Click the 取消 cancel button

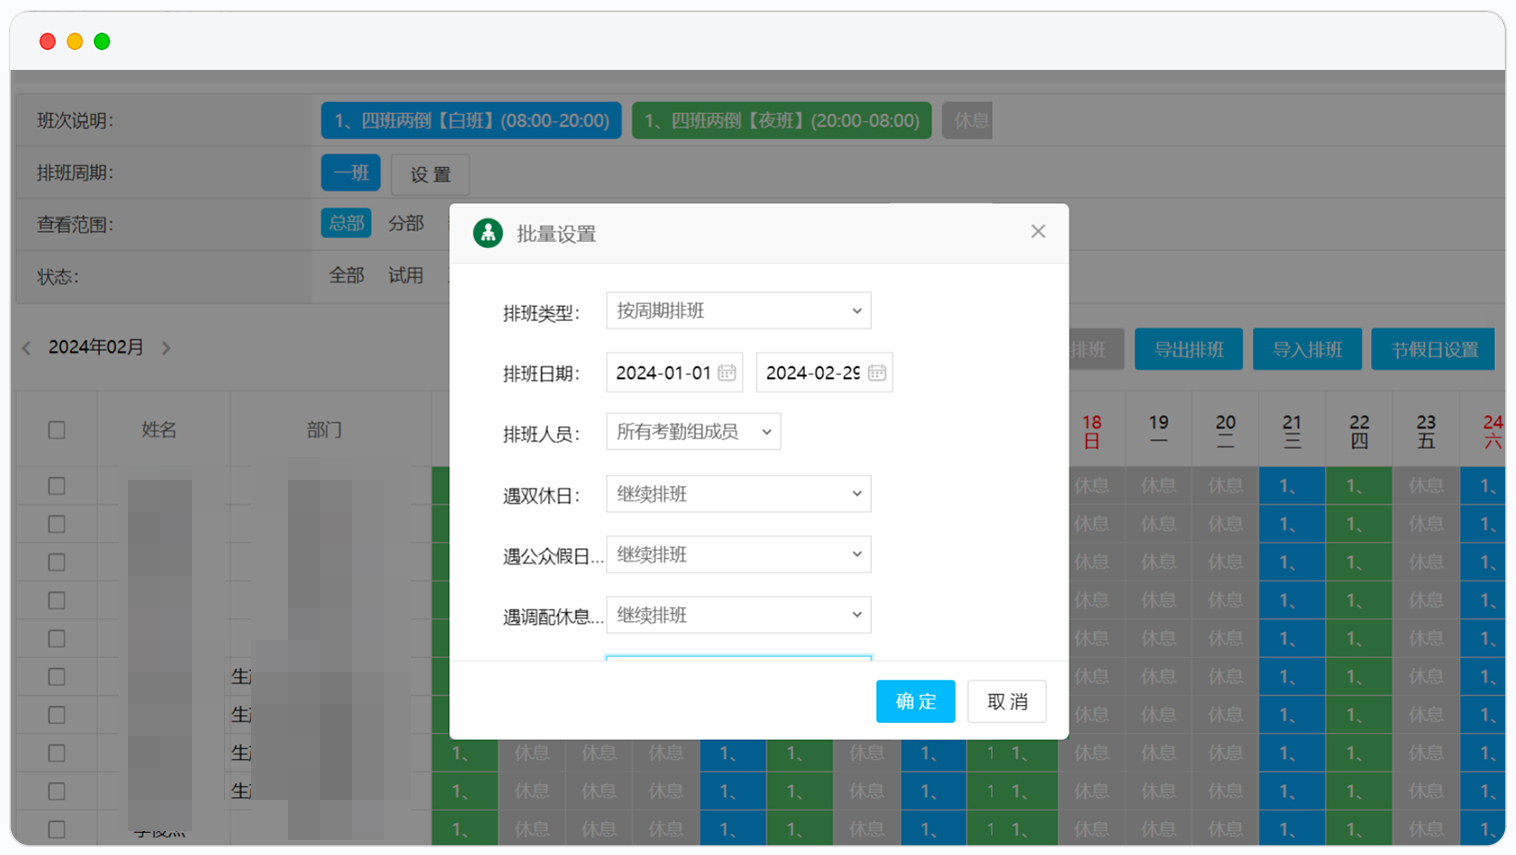pyautogui.click(x=1006, y=701)
